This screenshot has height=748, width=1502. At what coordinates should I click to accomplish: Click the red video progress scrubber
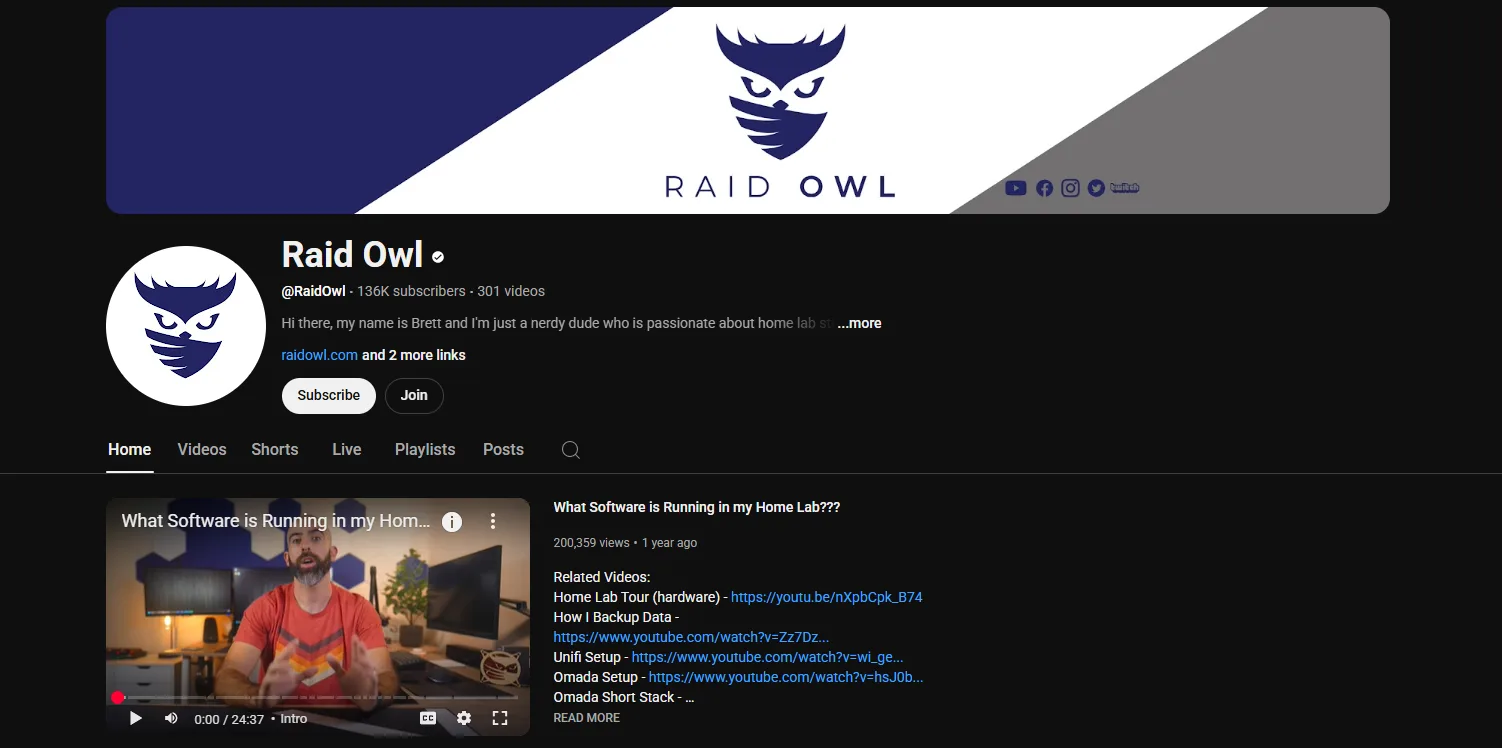pyautogui.click(x=118, y=697)
